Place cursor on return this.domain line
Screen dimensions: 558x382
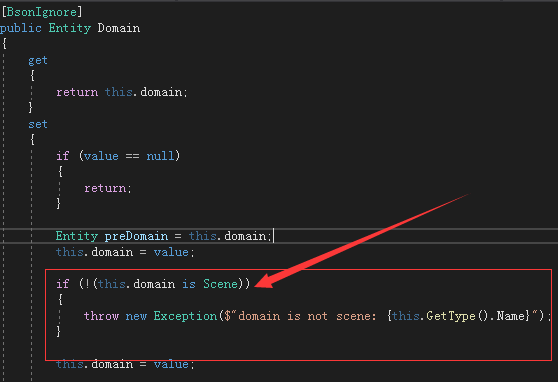[122, 92]
